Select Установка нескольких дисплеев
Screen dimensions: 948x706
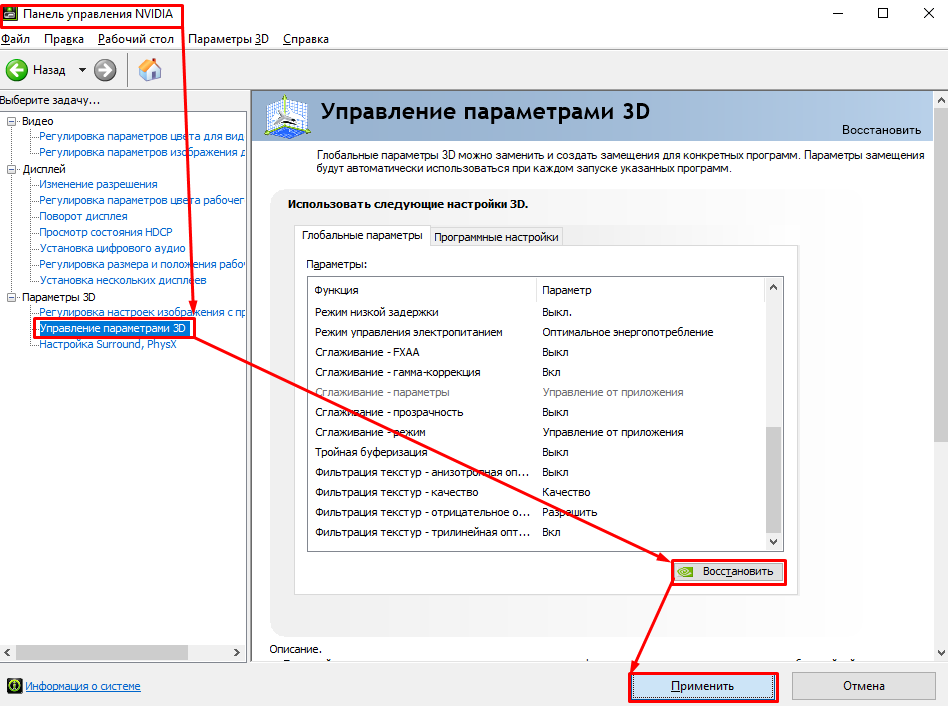(123, 280)
